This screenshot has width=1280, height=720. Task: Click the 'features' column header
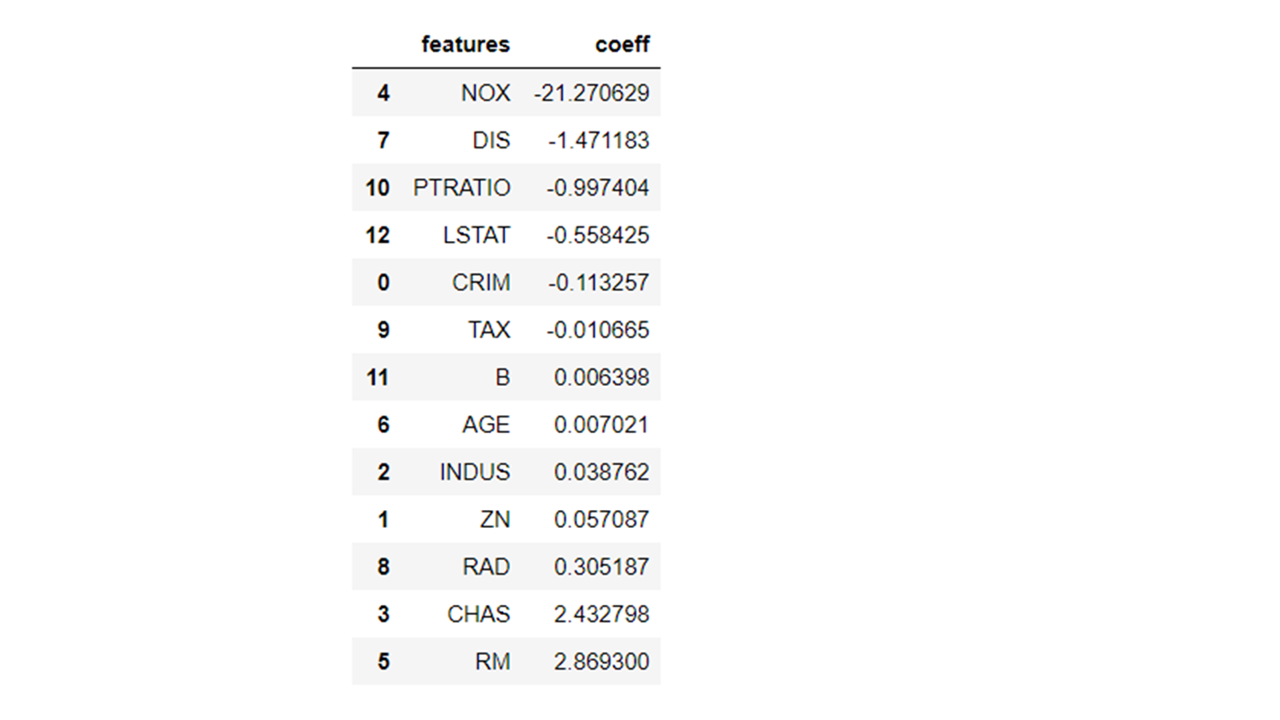pos(465,45)
